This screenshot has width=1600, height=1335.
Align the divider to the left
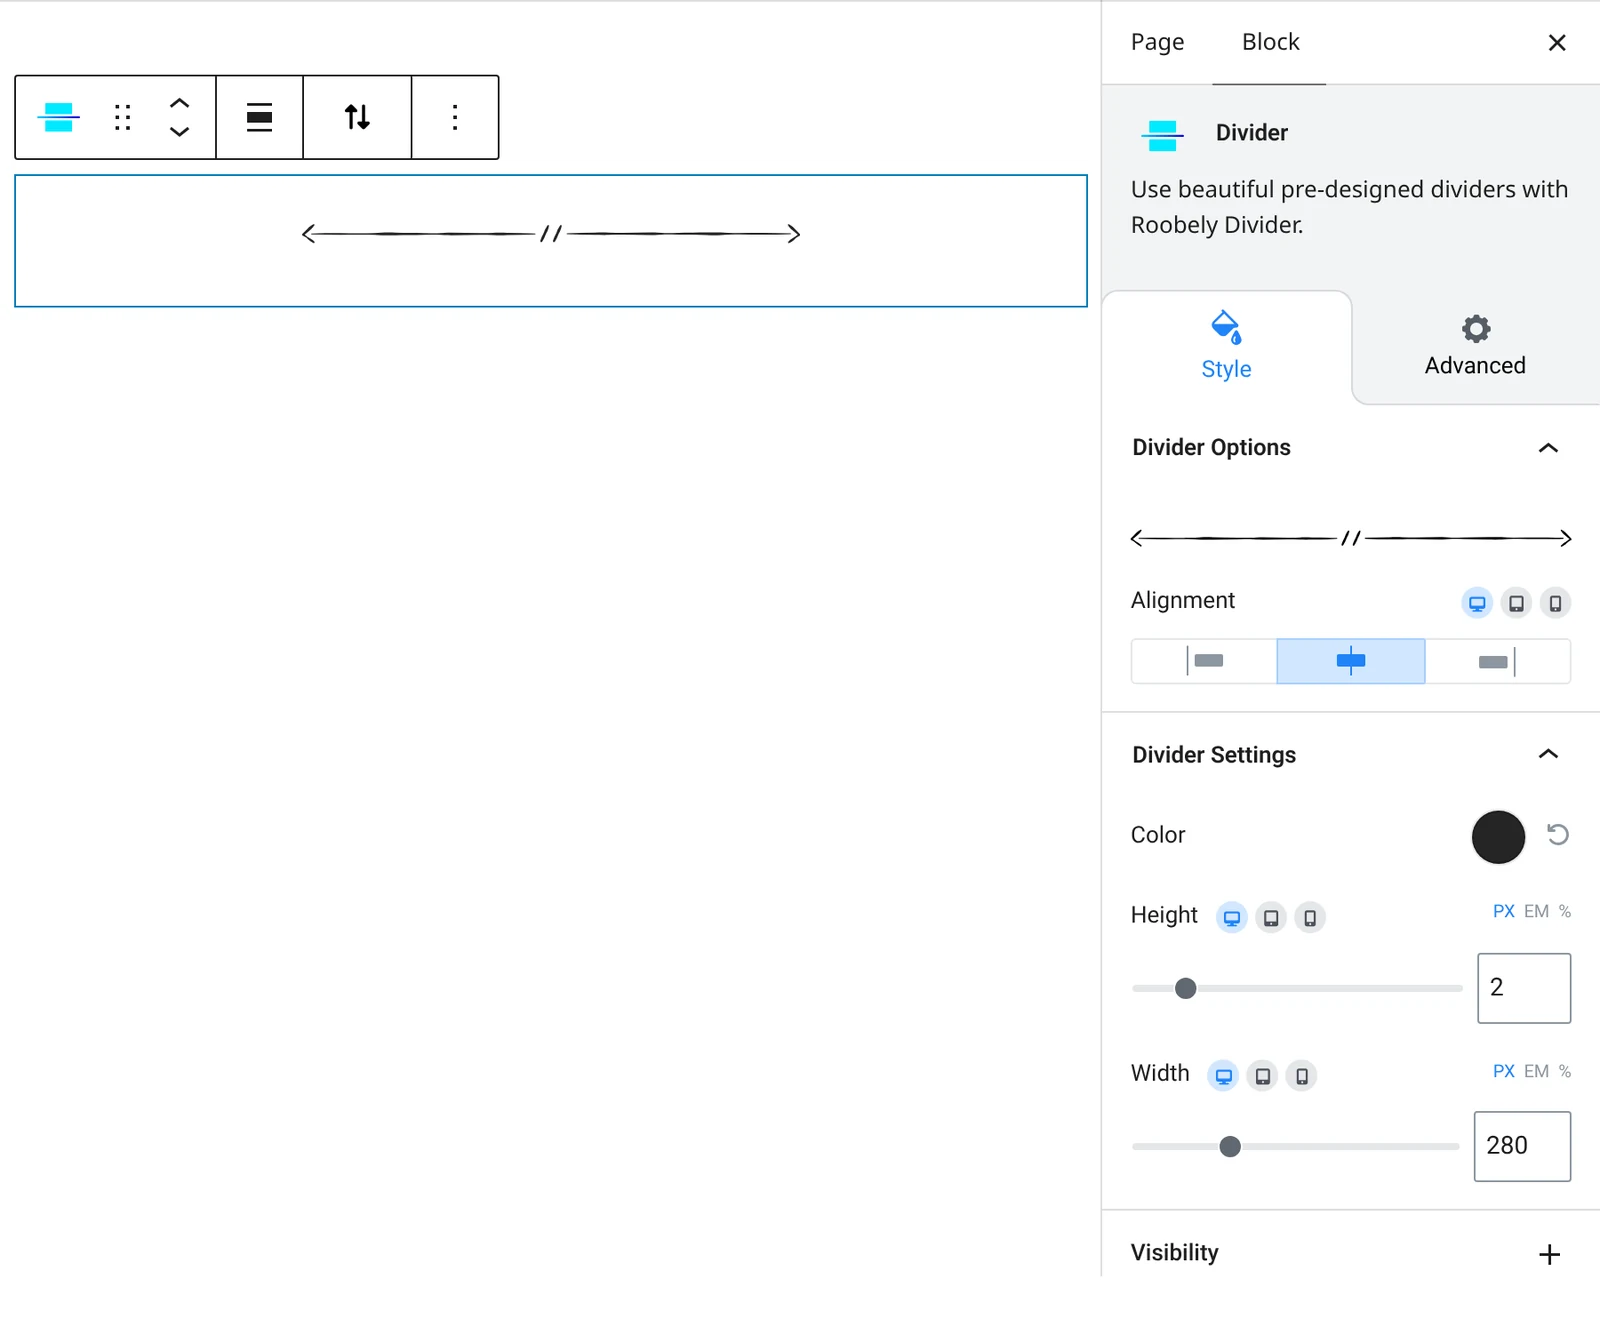coord(1204,661)
